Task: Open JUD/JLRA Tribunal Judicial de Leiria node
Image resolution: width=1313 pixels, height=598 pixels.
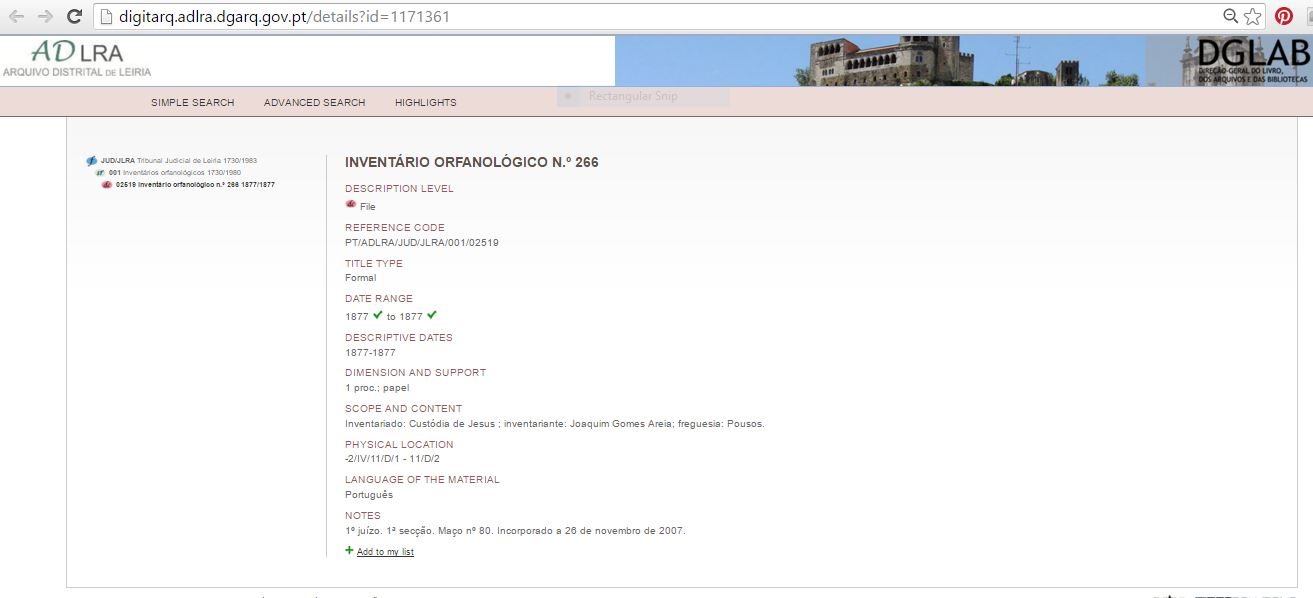Action: 180,160
